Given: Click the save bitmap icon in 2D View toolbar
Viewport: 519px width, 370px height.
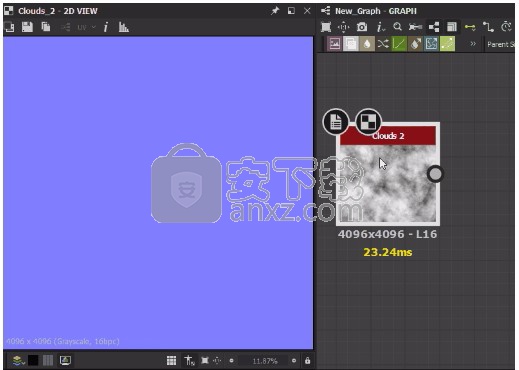Looking at the screenshot, I should tap(27, 27).
